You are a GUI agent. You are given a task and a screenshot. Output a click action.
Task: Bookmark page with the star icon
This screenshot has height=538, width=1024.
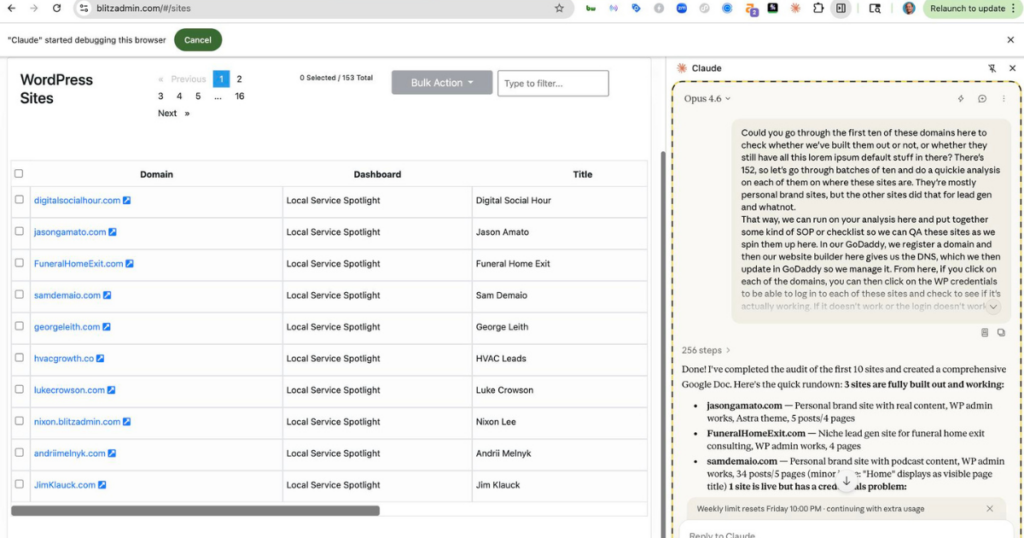559,8
